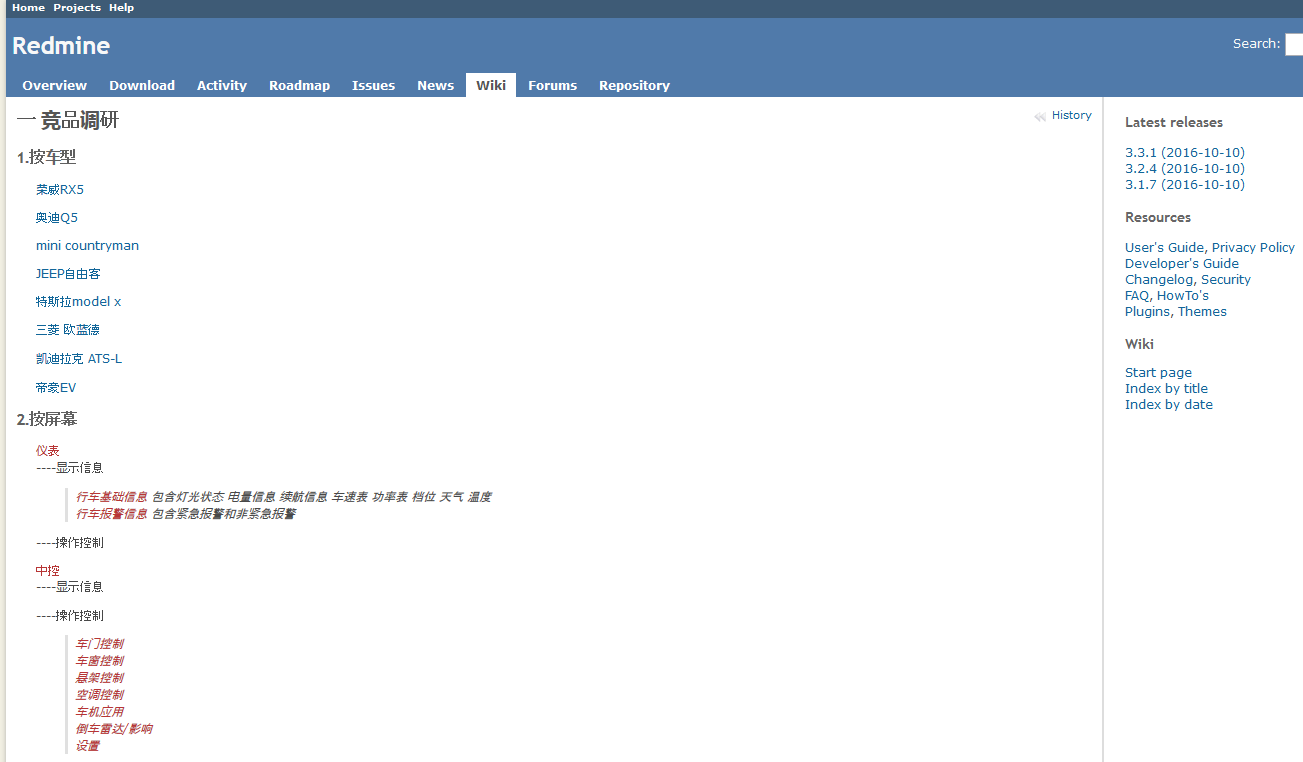Open Index by title
Image resolution: width=1303 pixels, height=762 pixels.
click(1166, 388)
